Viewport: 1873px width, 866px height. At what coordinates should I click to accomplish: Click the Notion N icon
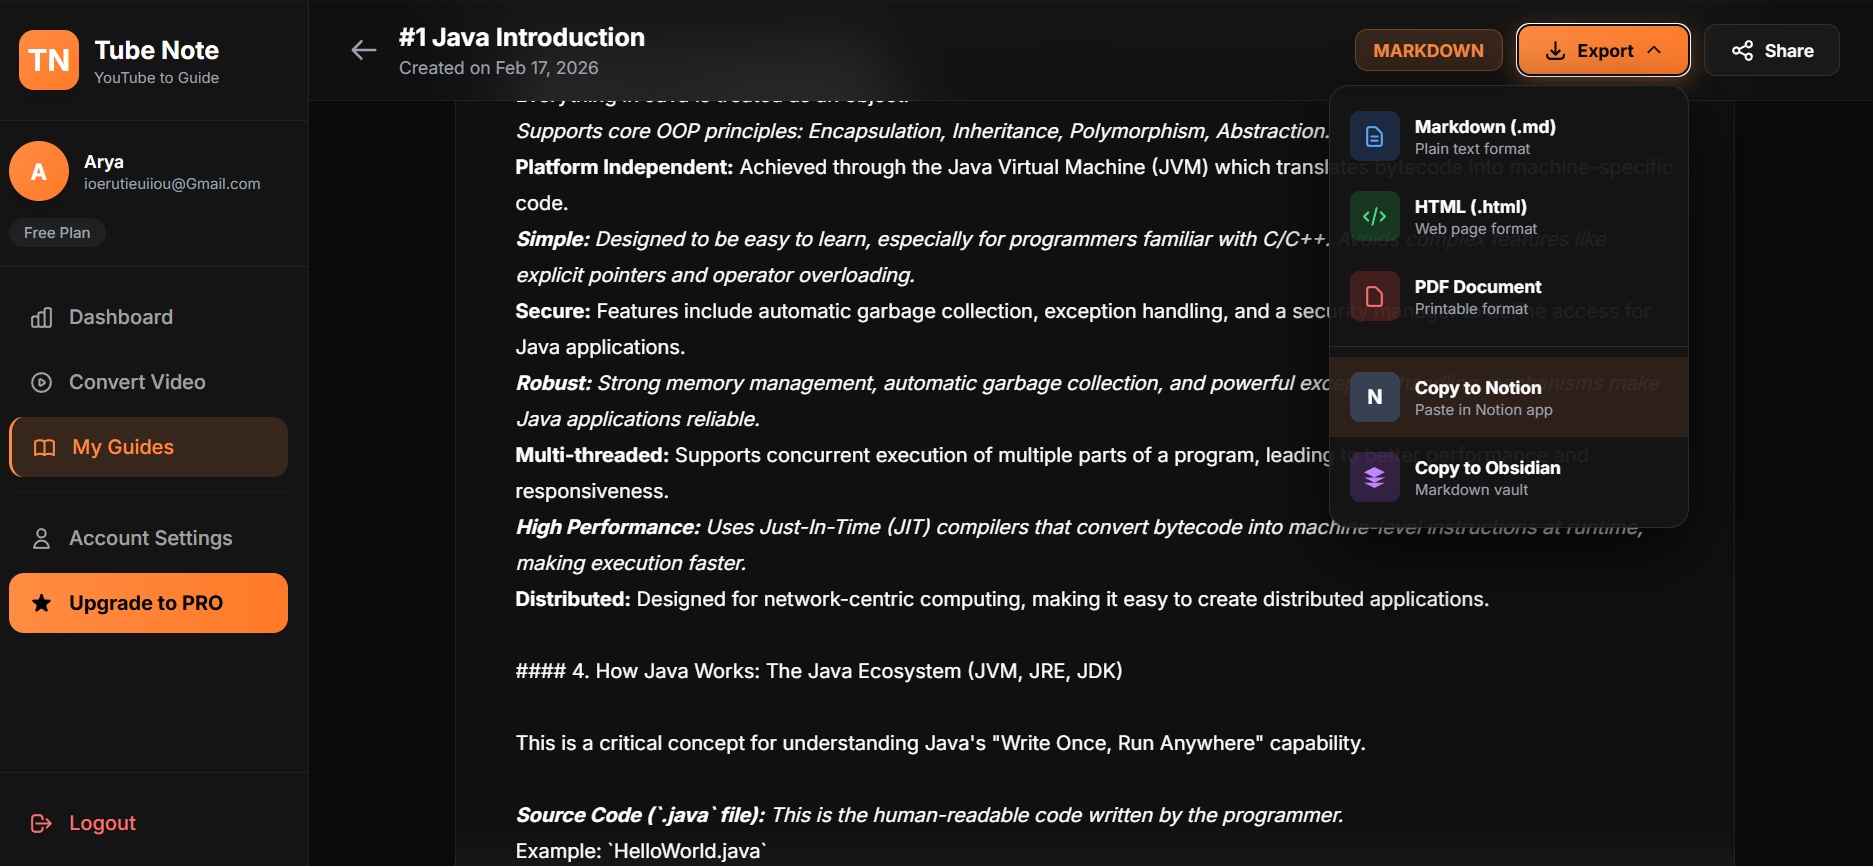pos(1375,397)
